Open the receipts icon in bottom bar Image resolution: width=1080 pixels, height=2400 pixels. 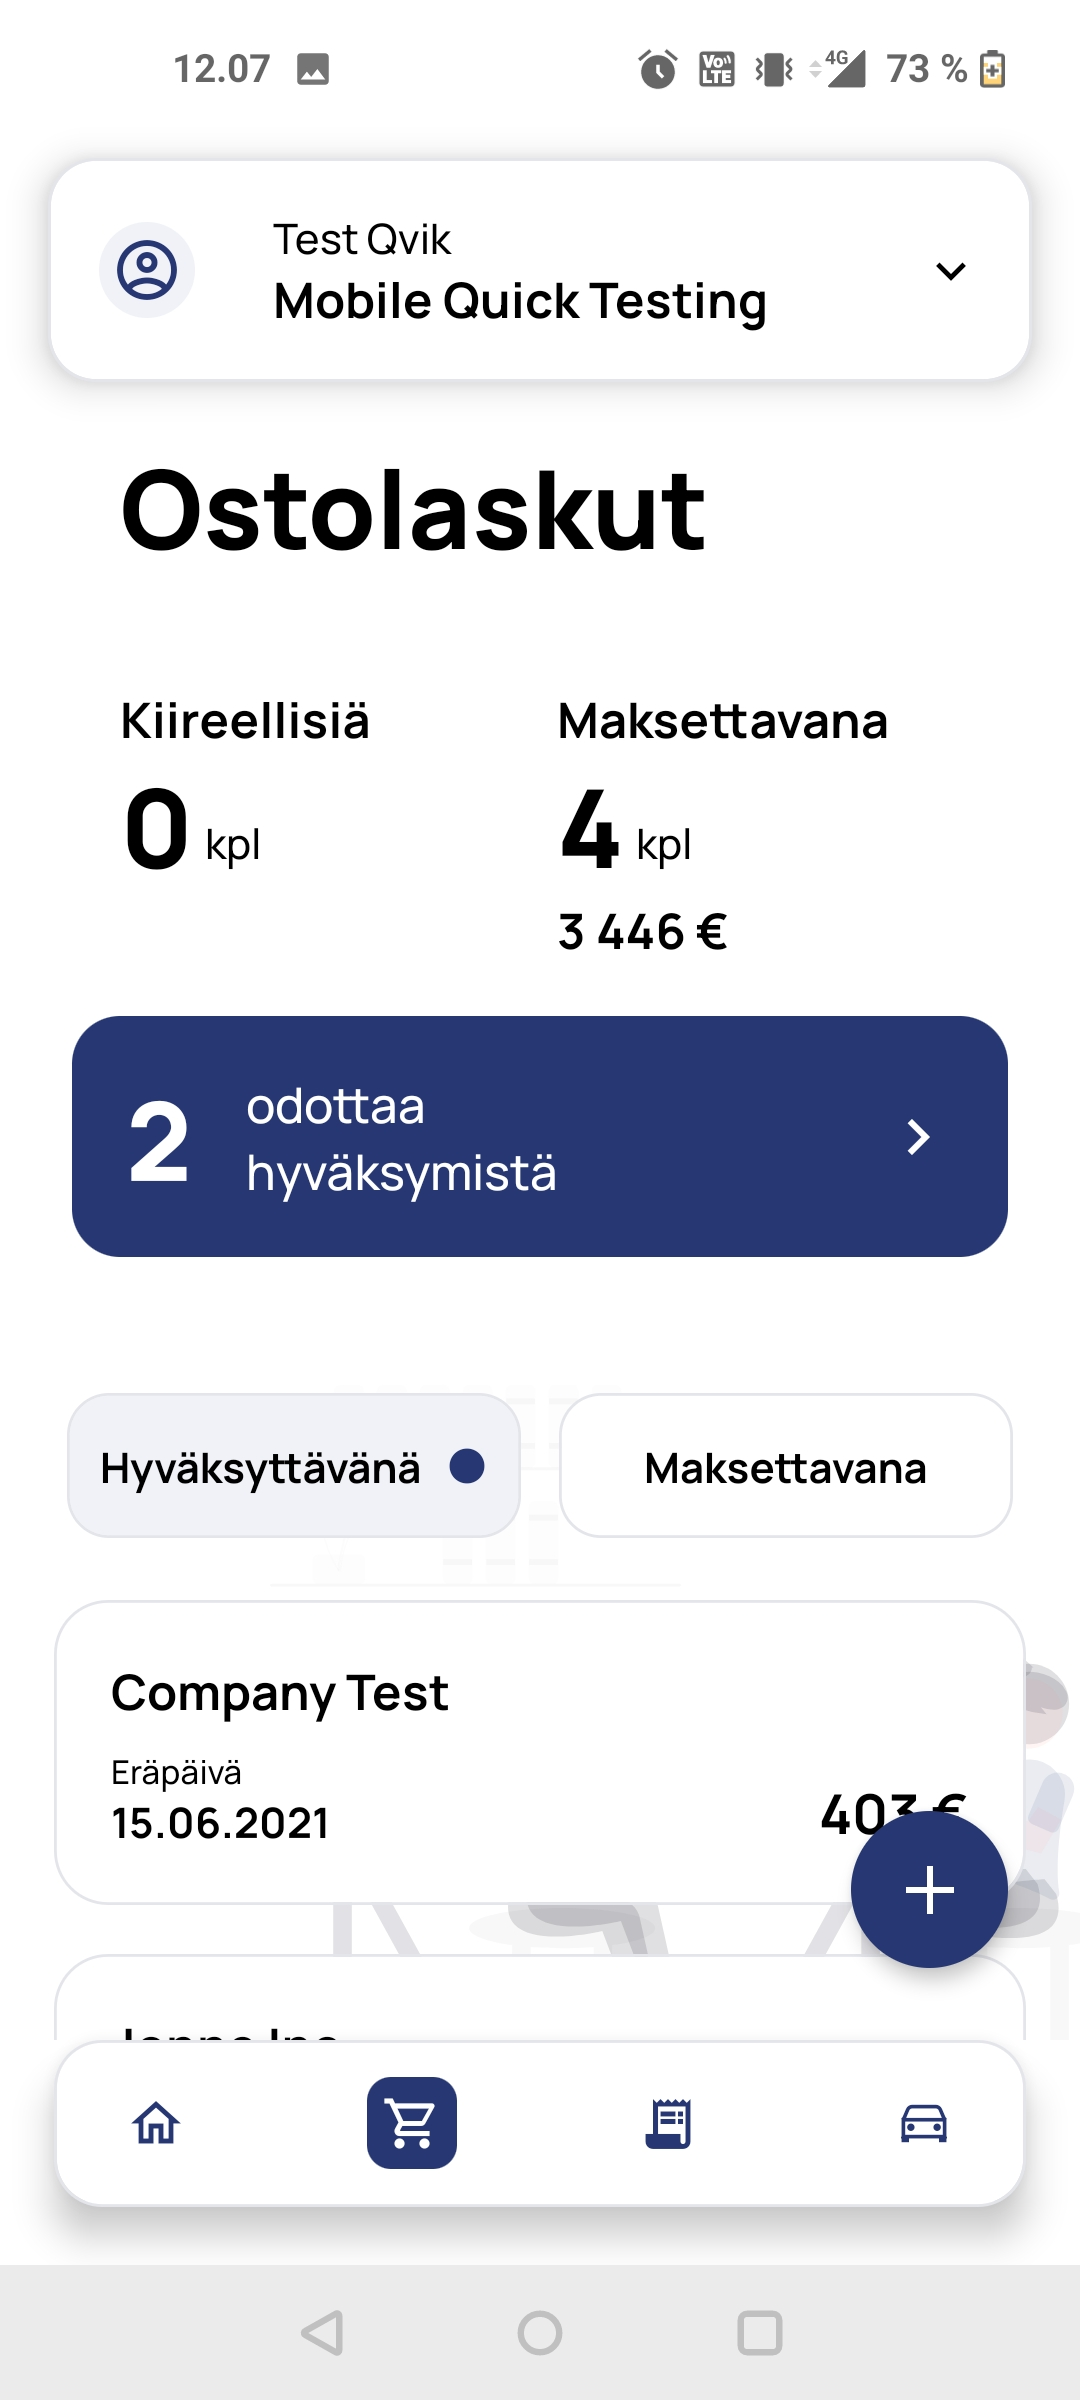click(x=668, y=2123)
